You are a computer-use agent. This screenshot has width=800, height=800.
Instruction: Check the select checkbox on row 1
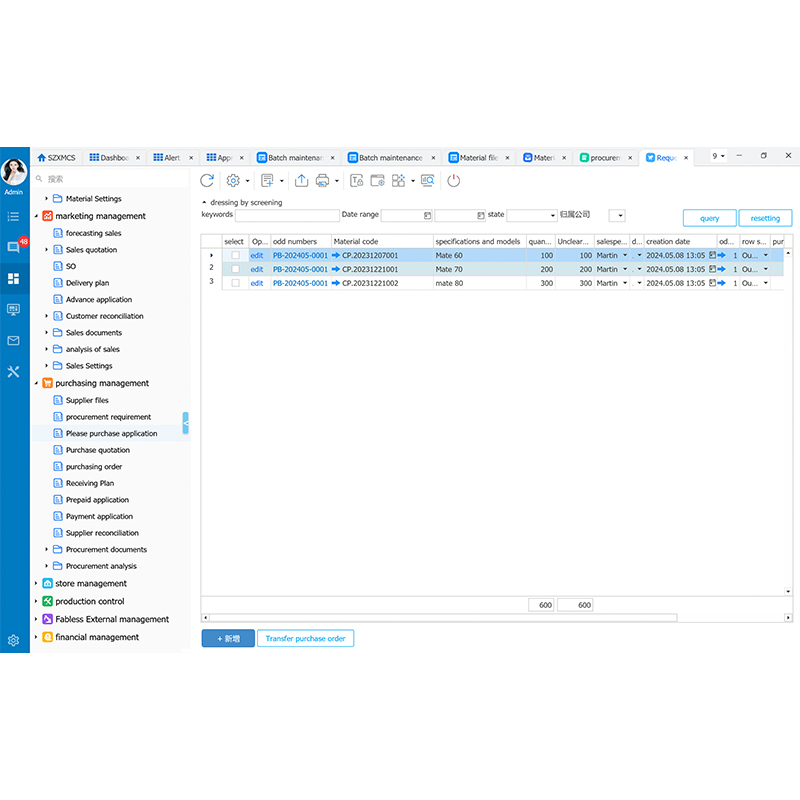pos(237,255)
